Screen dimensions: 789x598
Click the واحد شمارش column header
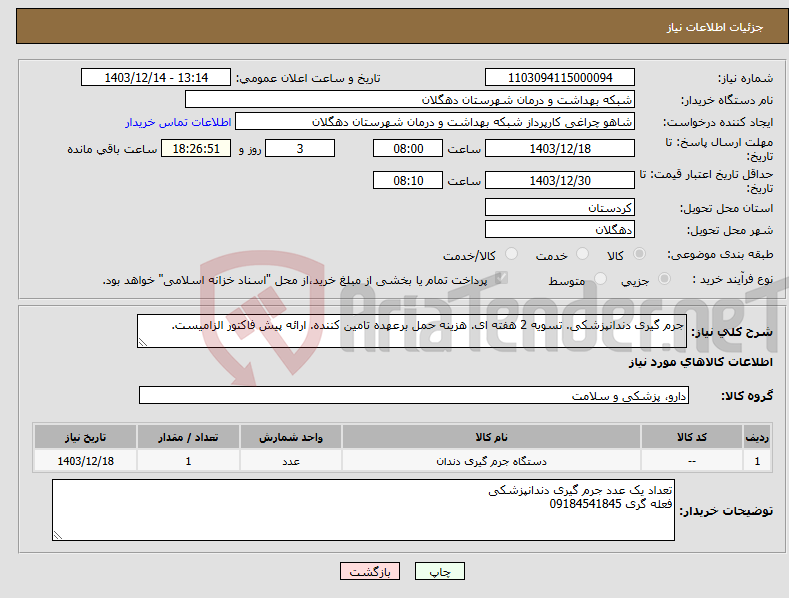pos(291,437)
